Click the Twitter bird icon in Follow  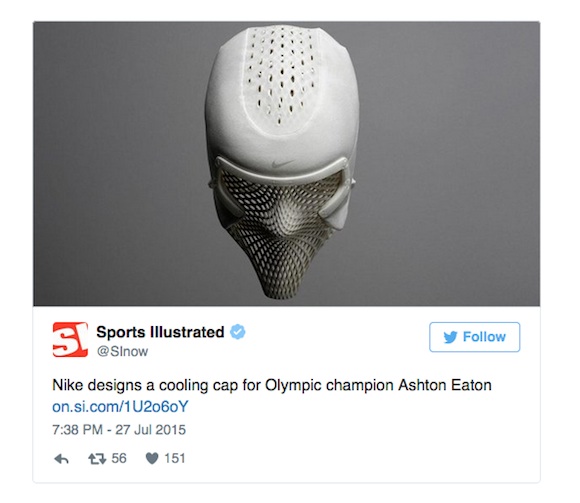(x=450, y=337)
